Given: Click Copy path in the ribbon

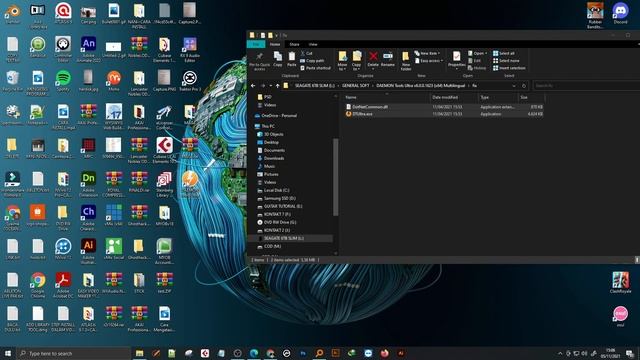Looking at the screenshot, I should tap(312, 61).
